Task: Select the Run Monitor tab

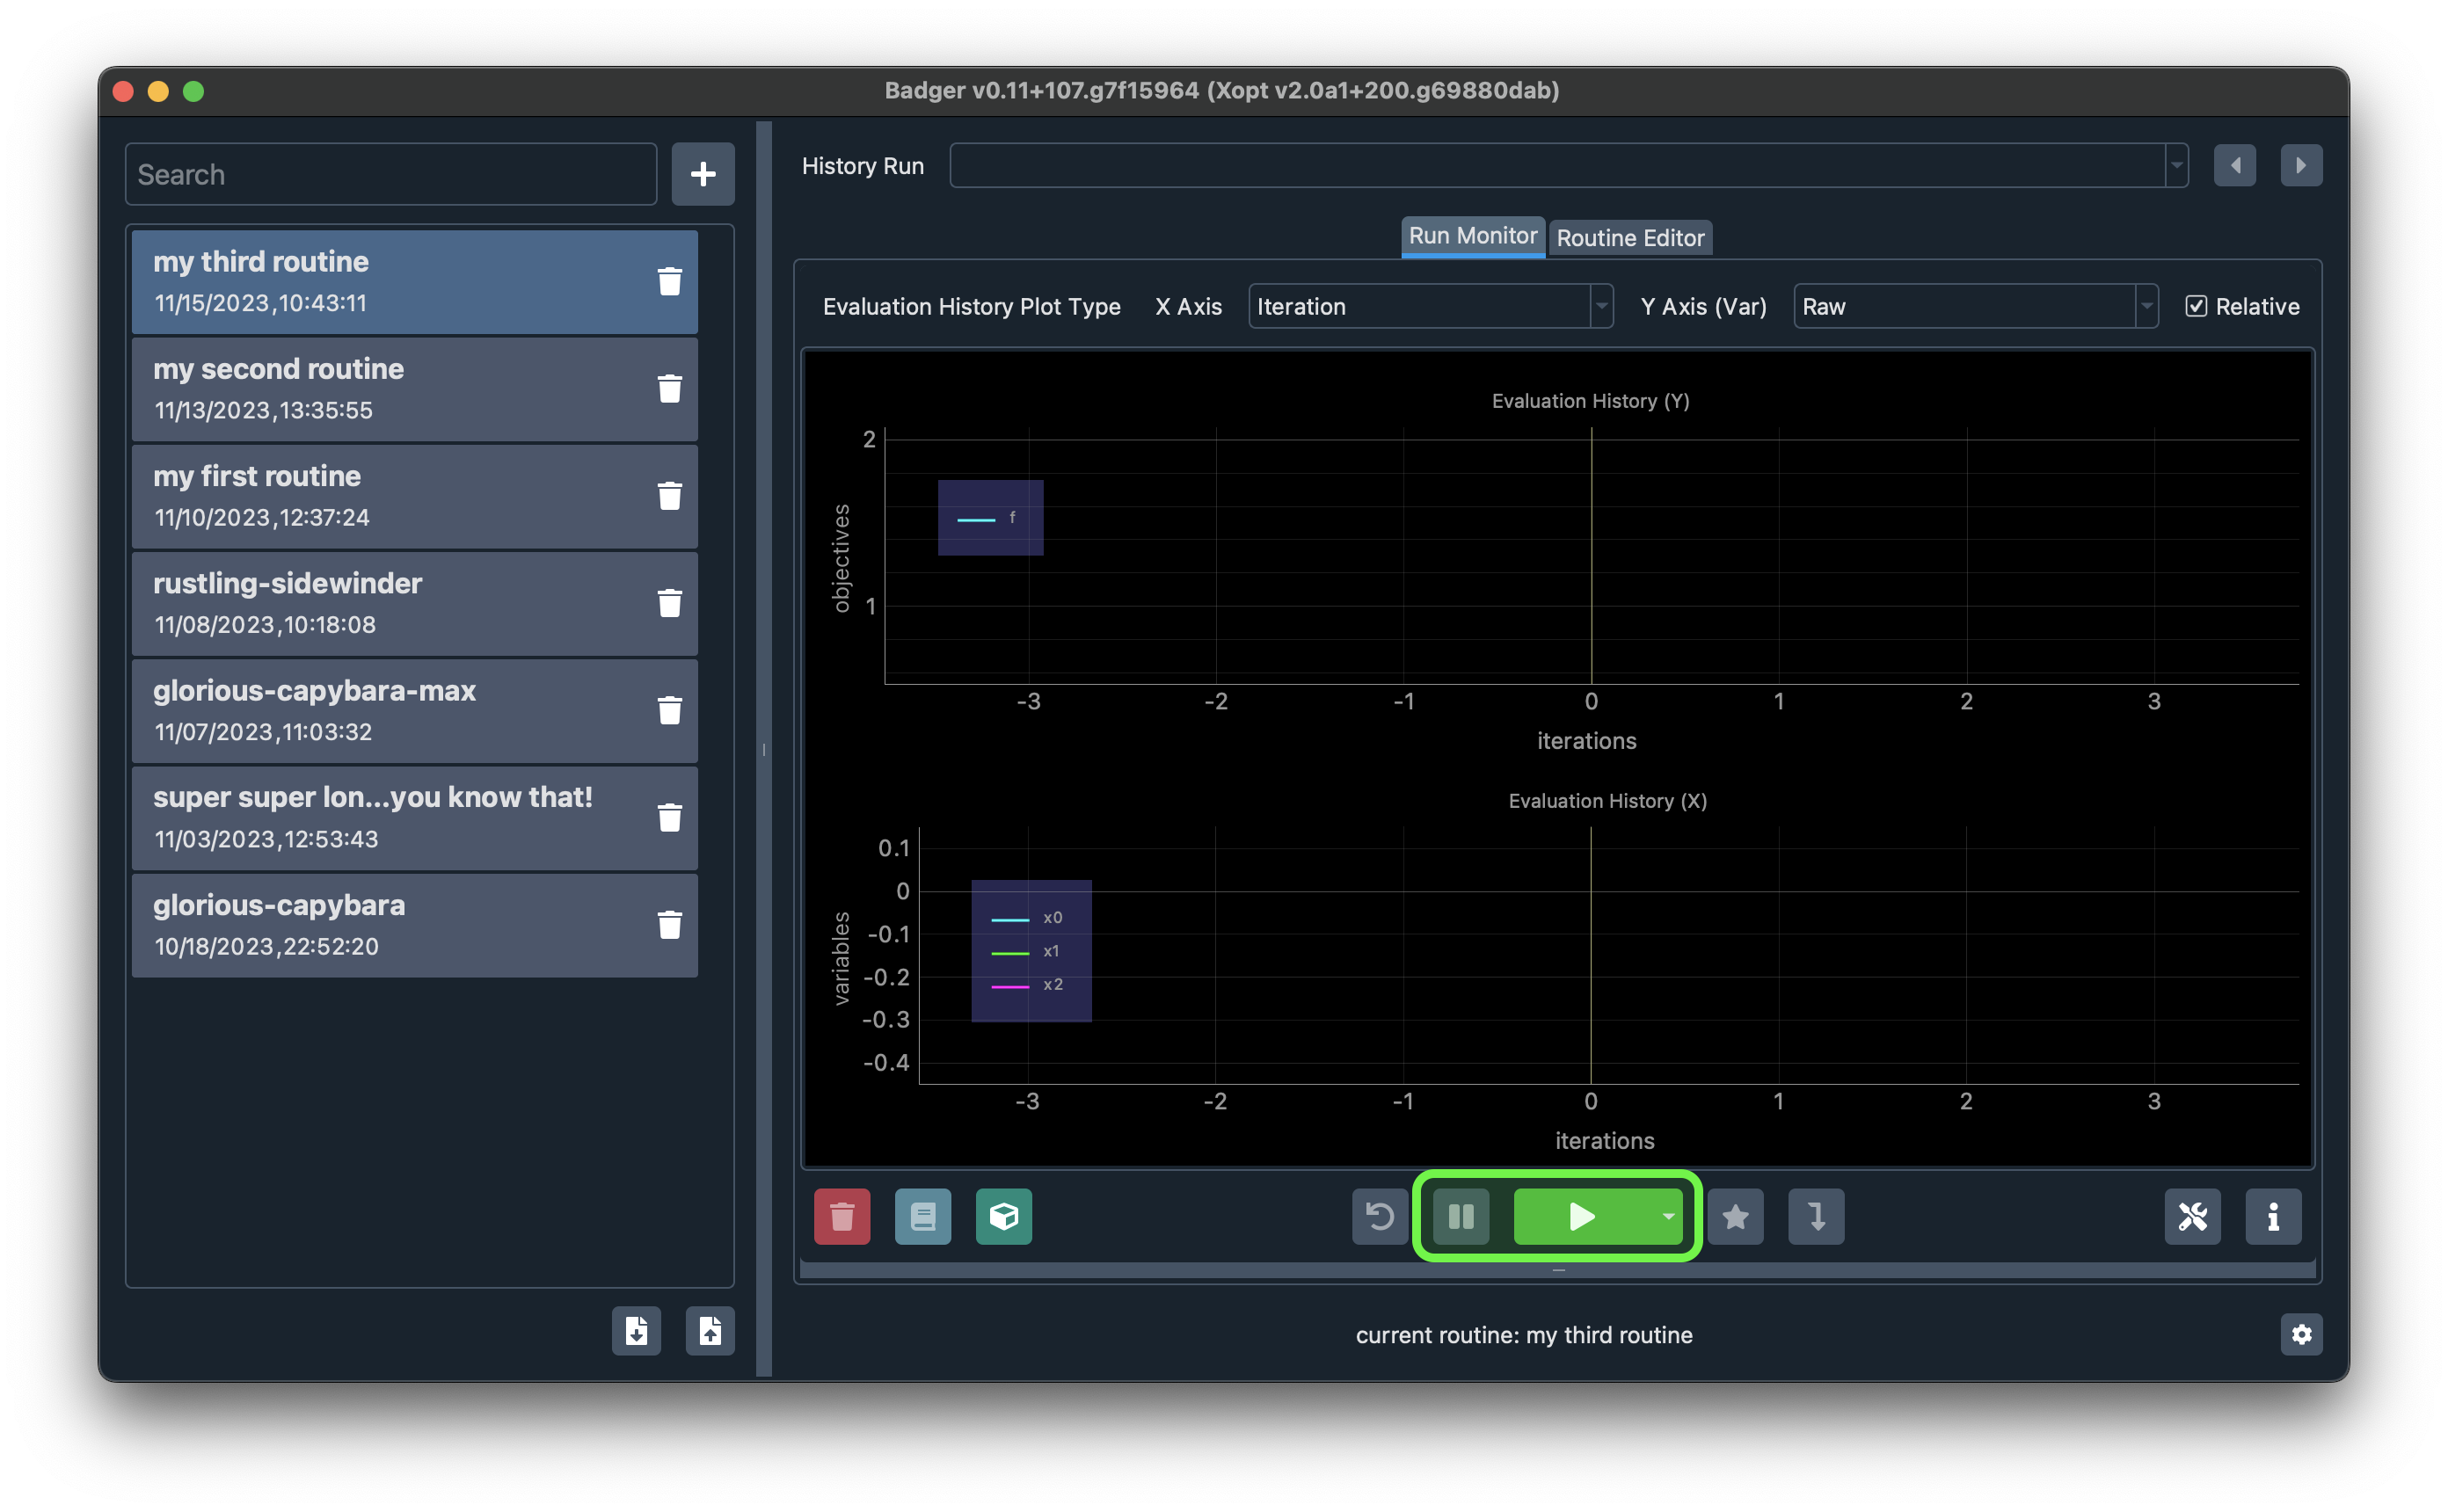Action: [1473, 236]
